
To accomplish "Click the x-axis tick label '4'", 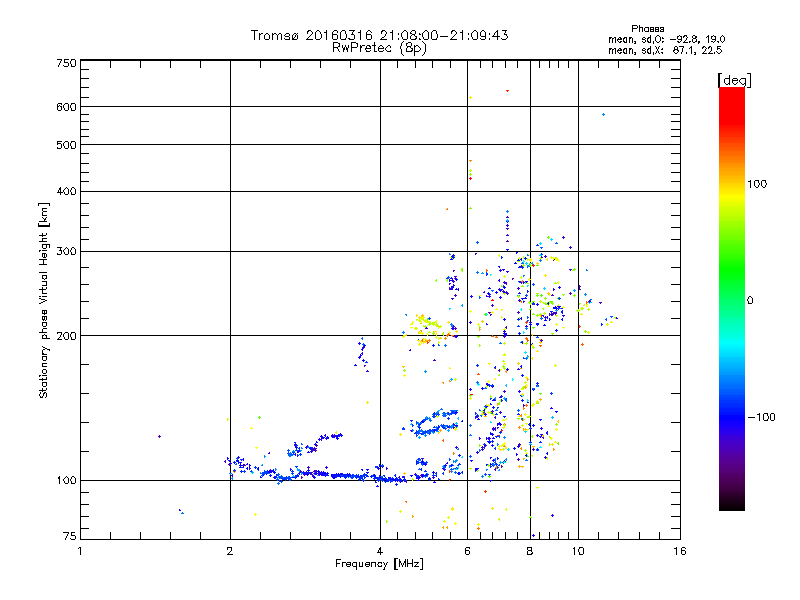I will pyautogui.click(x=380, y=551).
